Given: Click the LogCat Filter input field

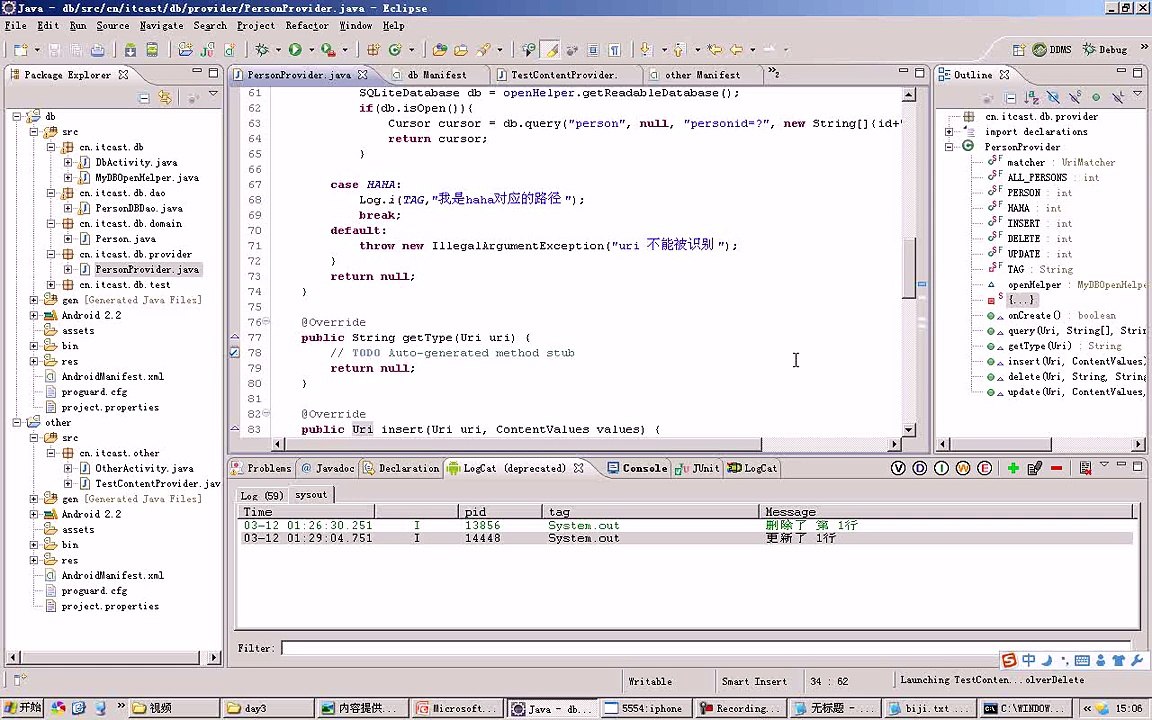Looking at the screenshot, I should [704, 648].
